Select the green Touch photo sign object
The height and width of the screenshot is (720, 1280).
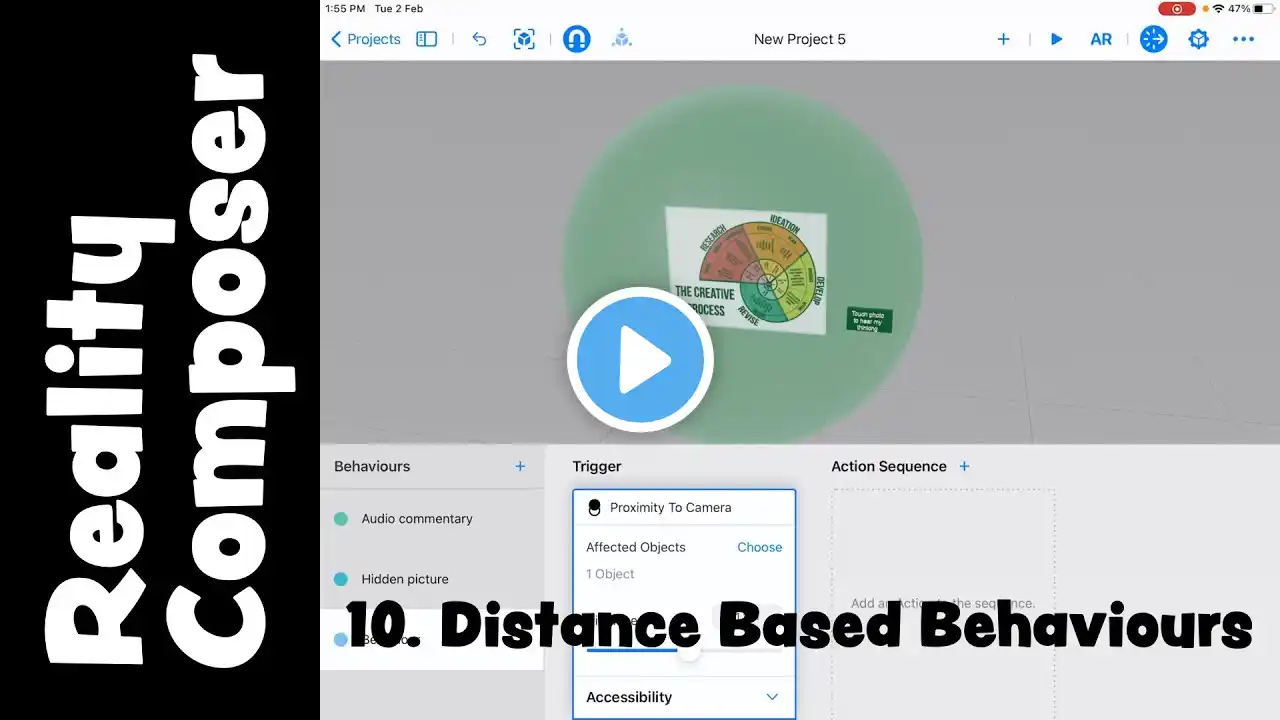pyautogui.click(x=869, y=320)
